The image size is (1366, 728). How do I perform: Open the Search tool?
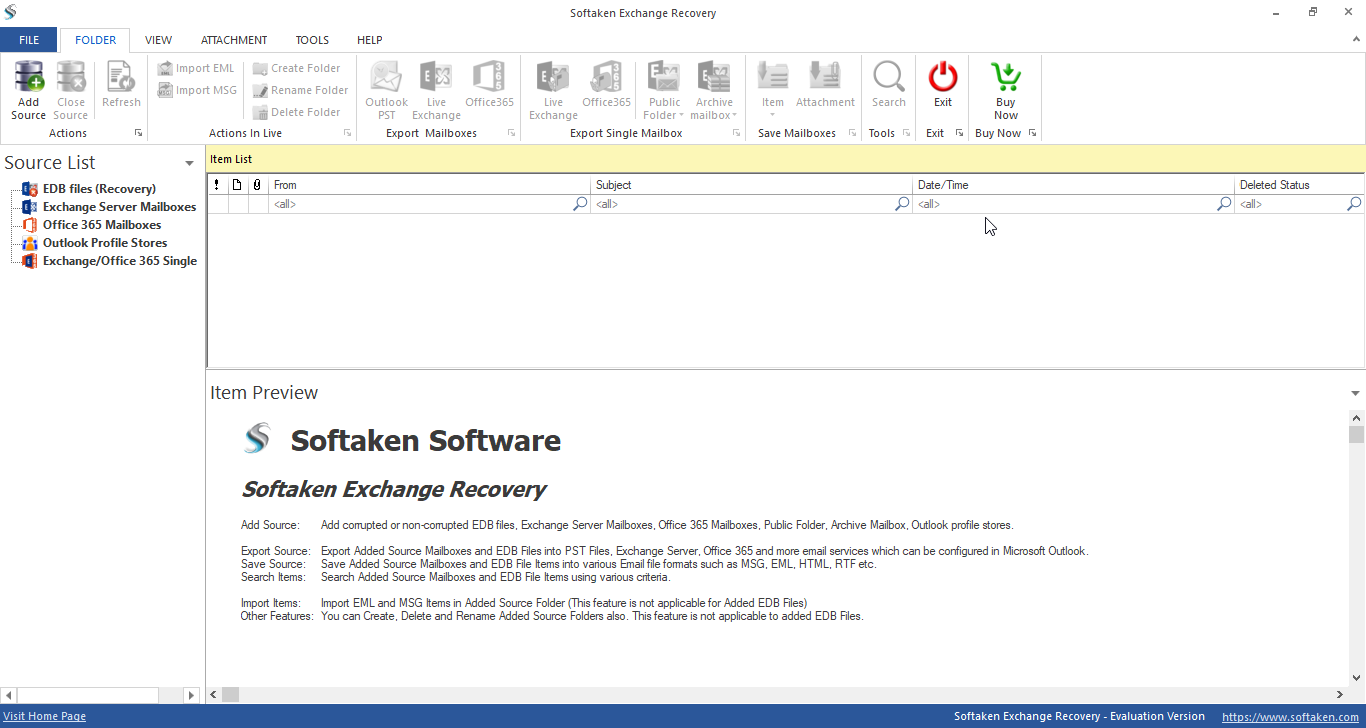coord(888,85)
